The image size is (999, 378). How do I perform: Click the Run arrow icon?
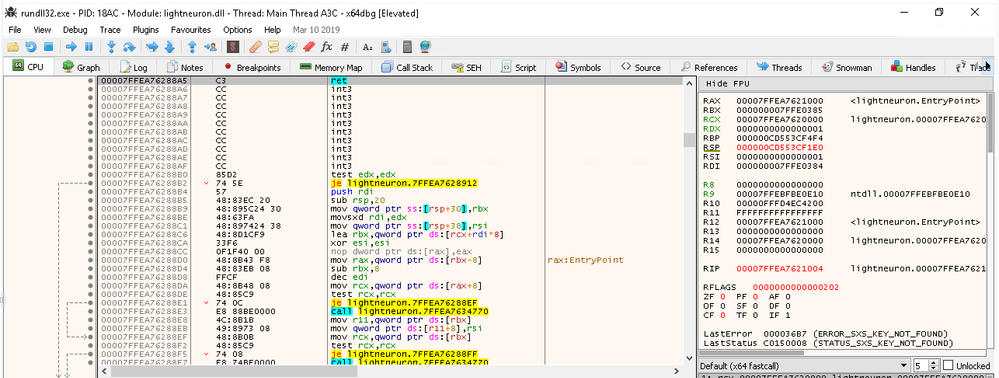[71, 47]
